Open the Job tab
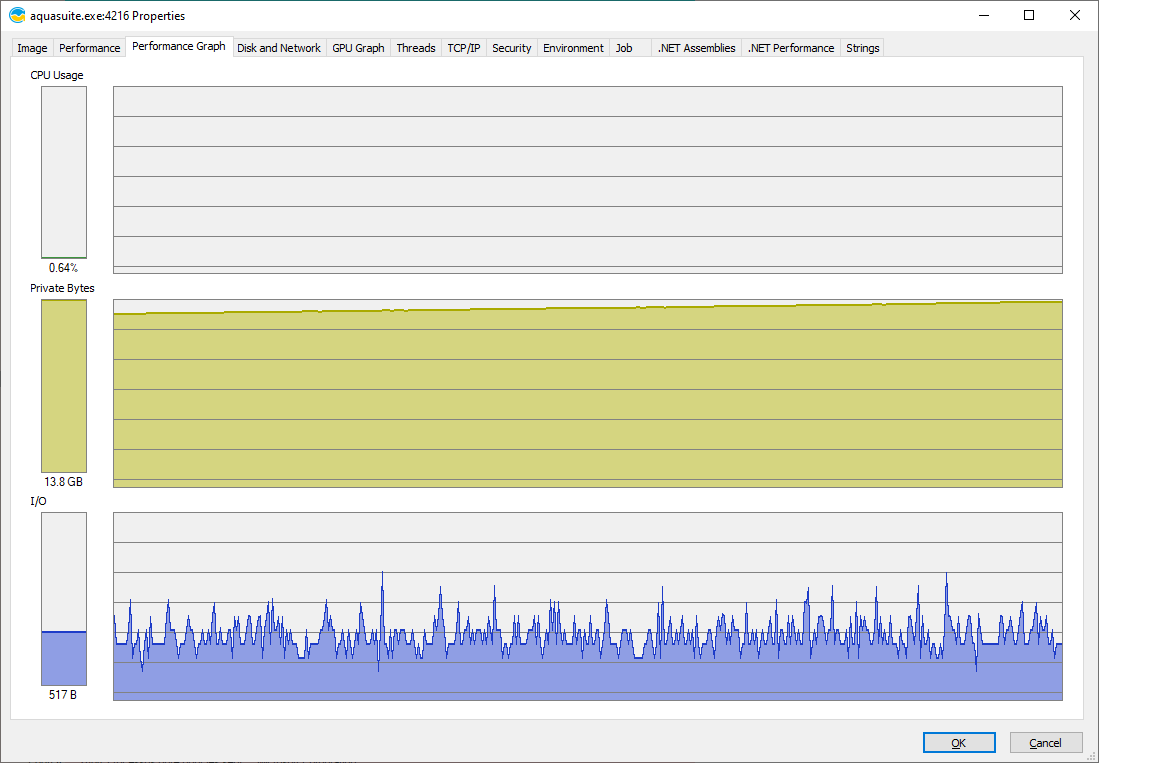The width and height of the screenshot is (1152, 763). [x=624, y=48]
